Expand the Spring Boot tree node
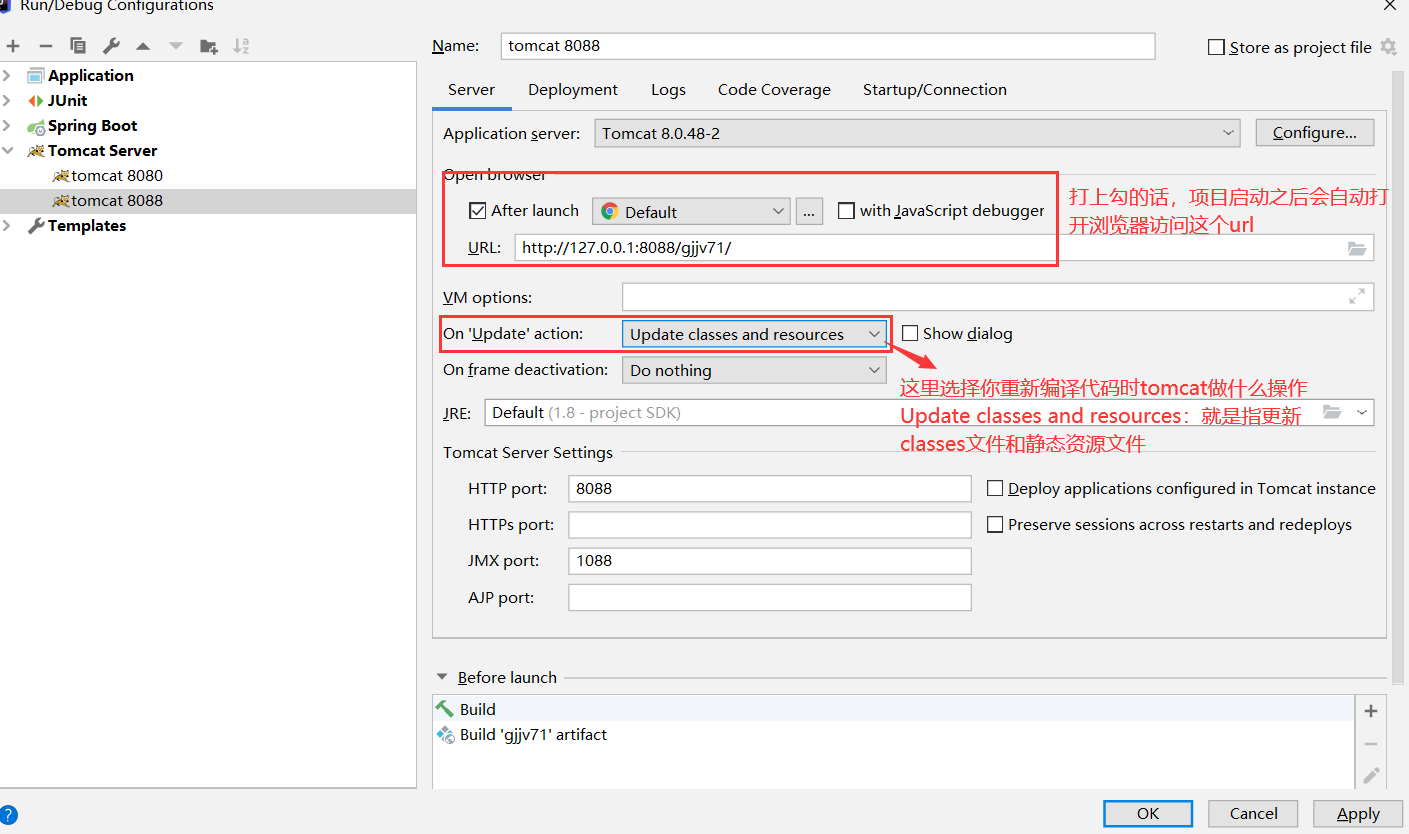 (7, 125)
